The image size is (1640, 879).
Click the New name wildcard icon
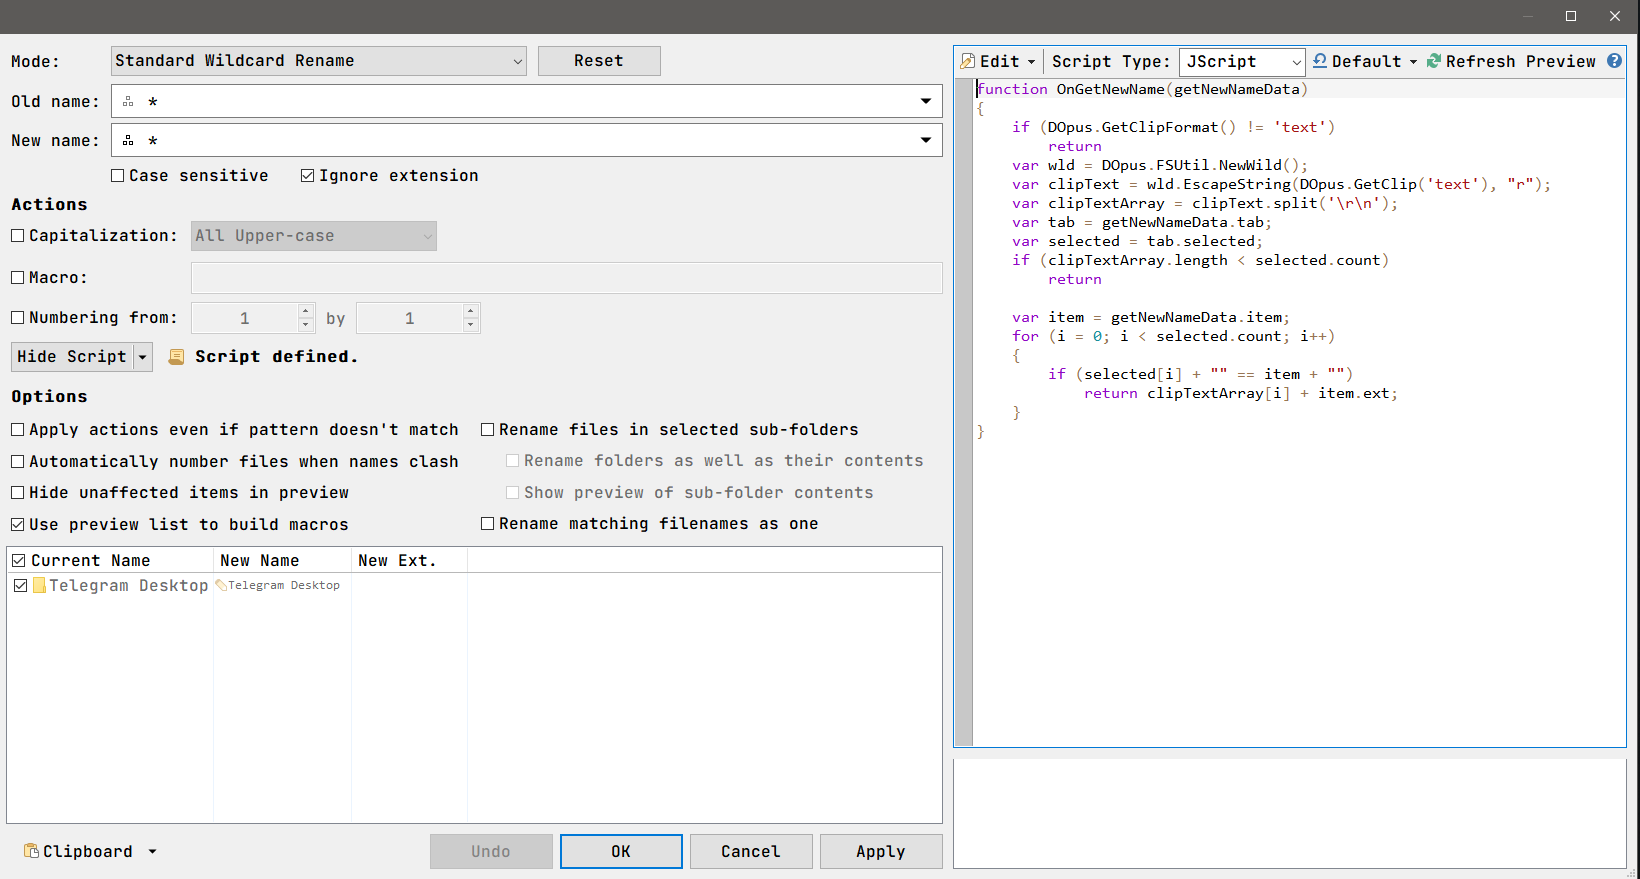(x=128, y=140)
